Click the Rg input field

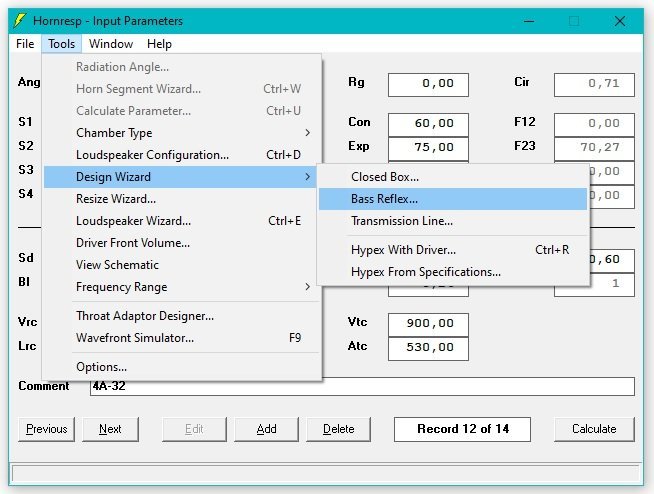click(x=428, y=85)
